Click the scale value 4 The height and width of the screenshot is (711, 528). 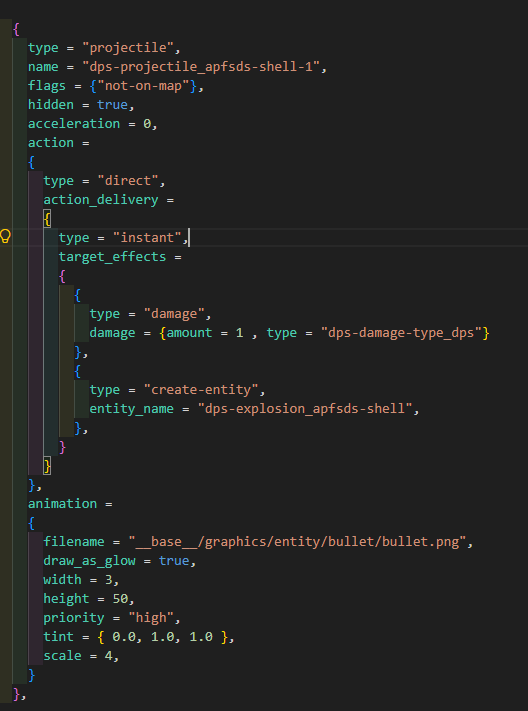coord(108,656)
